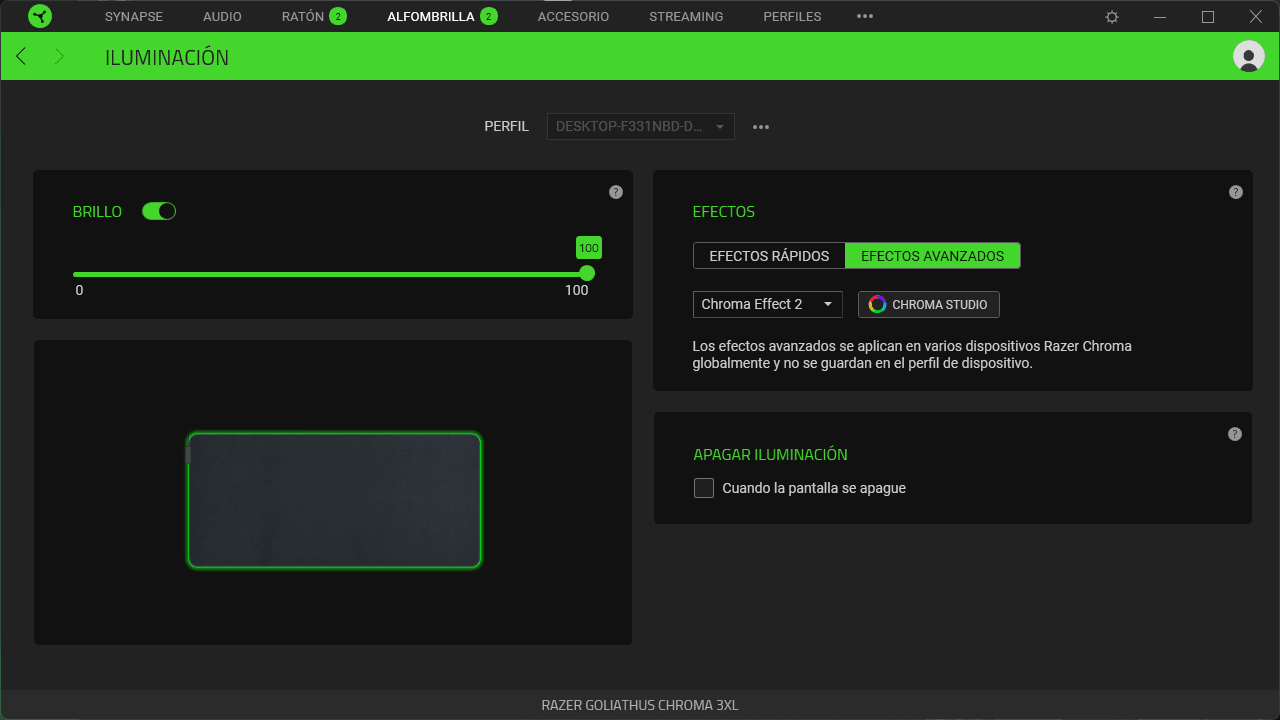
Task: Click the Ratón badge showing 2
Action: (338, 16)
